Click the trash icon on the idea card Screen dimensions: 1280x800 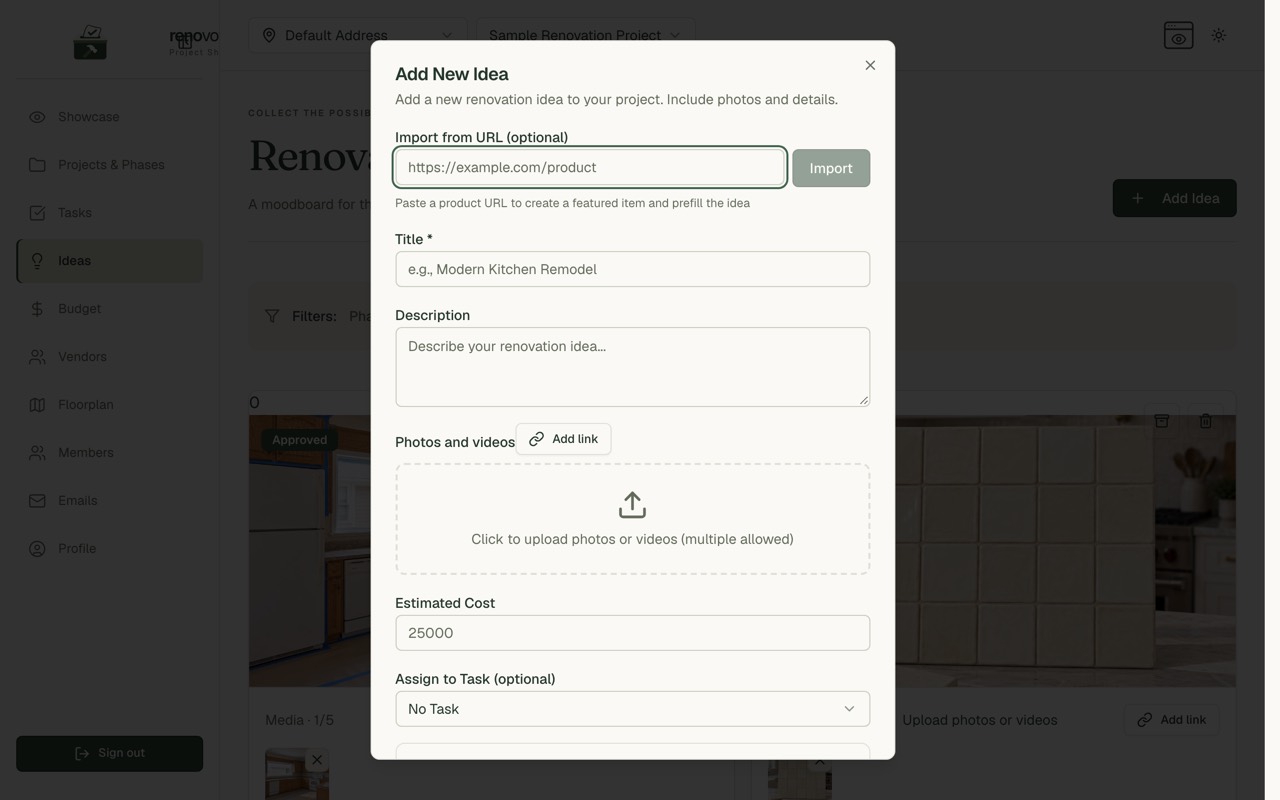(1206, 421)
